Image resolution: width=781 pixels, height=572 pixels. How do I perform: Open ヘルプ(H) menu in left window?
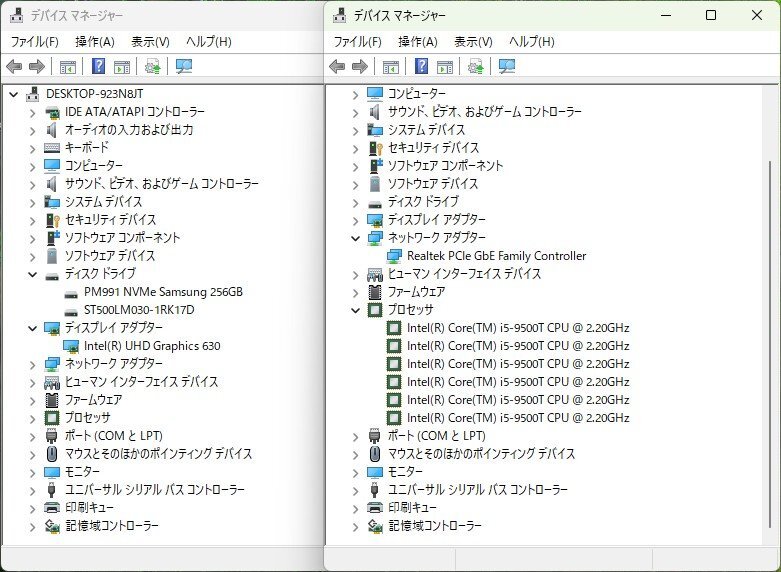pos(209,41)
